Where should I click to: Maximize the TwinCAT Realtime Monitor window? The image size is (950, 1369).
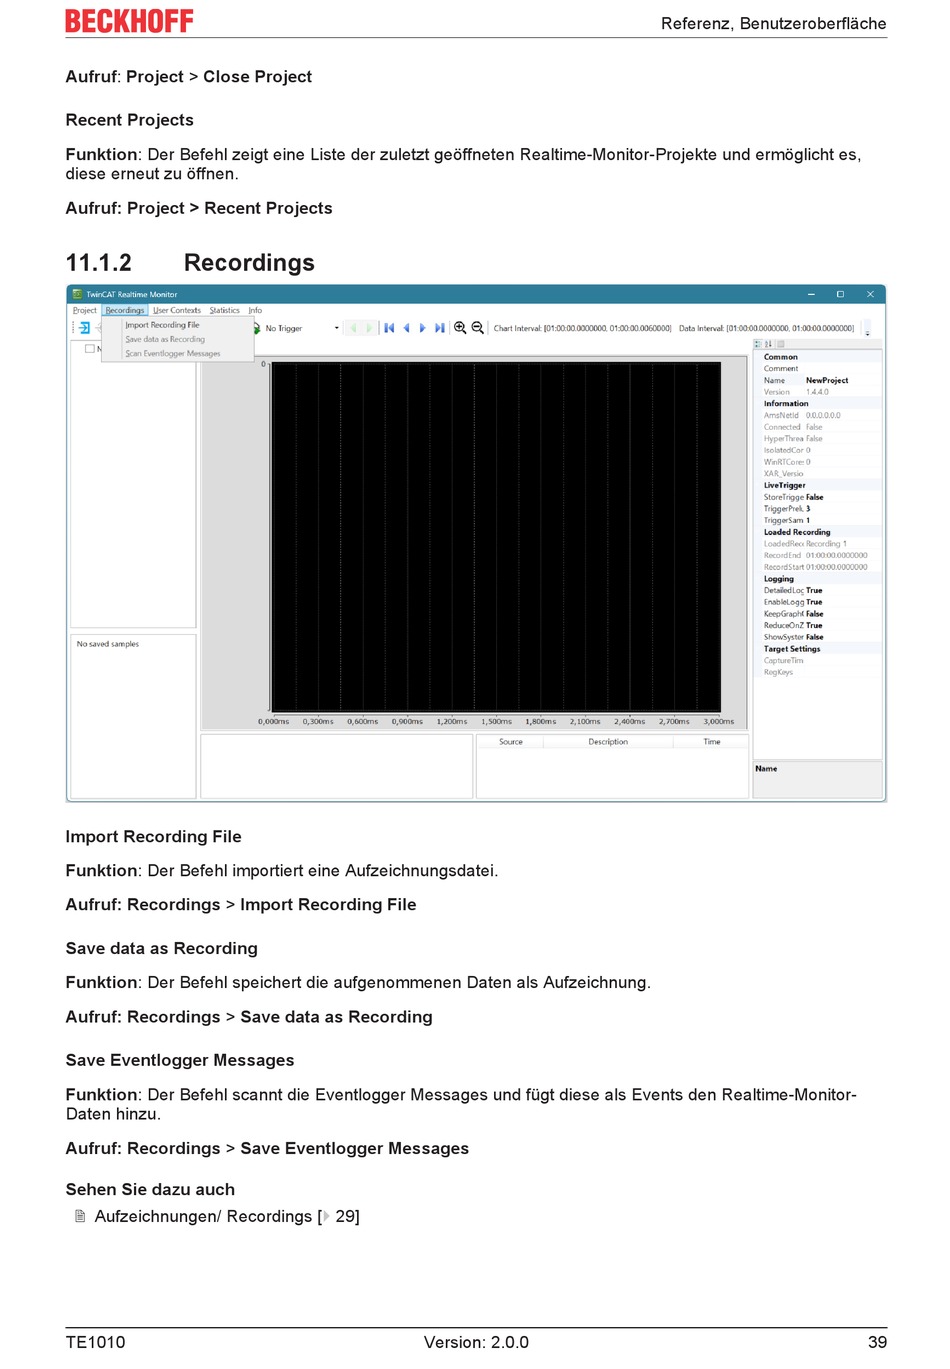(x=840, y=294)
